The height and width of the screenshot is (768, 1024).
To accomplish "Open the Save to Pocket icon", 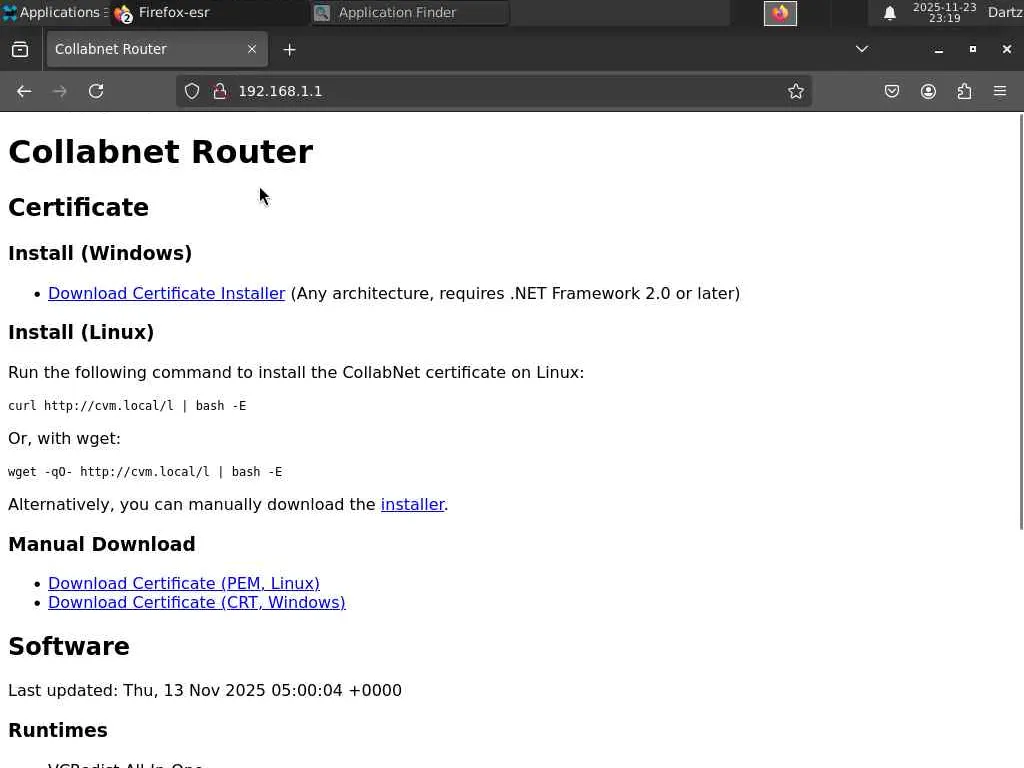I will click(x=891, y=91).
